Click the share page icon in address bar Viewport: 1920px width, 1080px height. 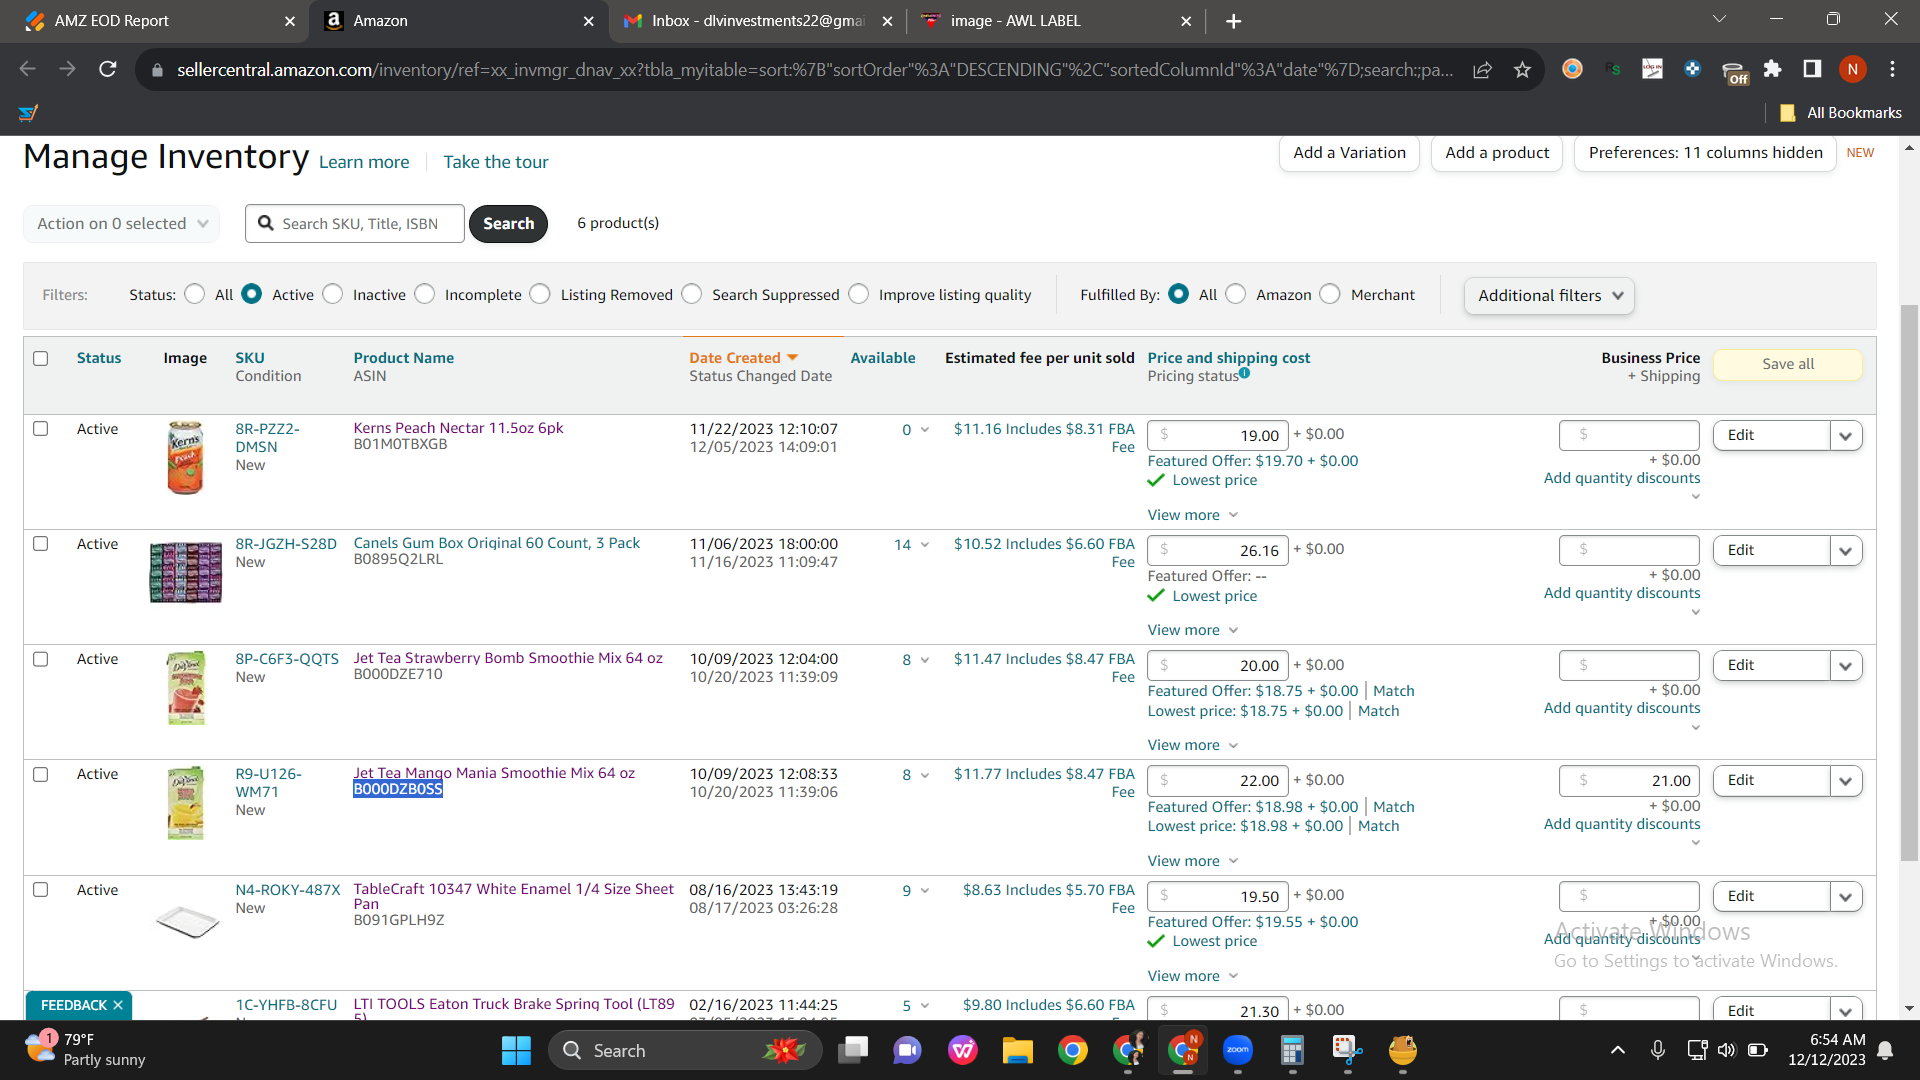point(1482,69)
